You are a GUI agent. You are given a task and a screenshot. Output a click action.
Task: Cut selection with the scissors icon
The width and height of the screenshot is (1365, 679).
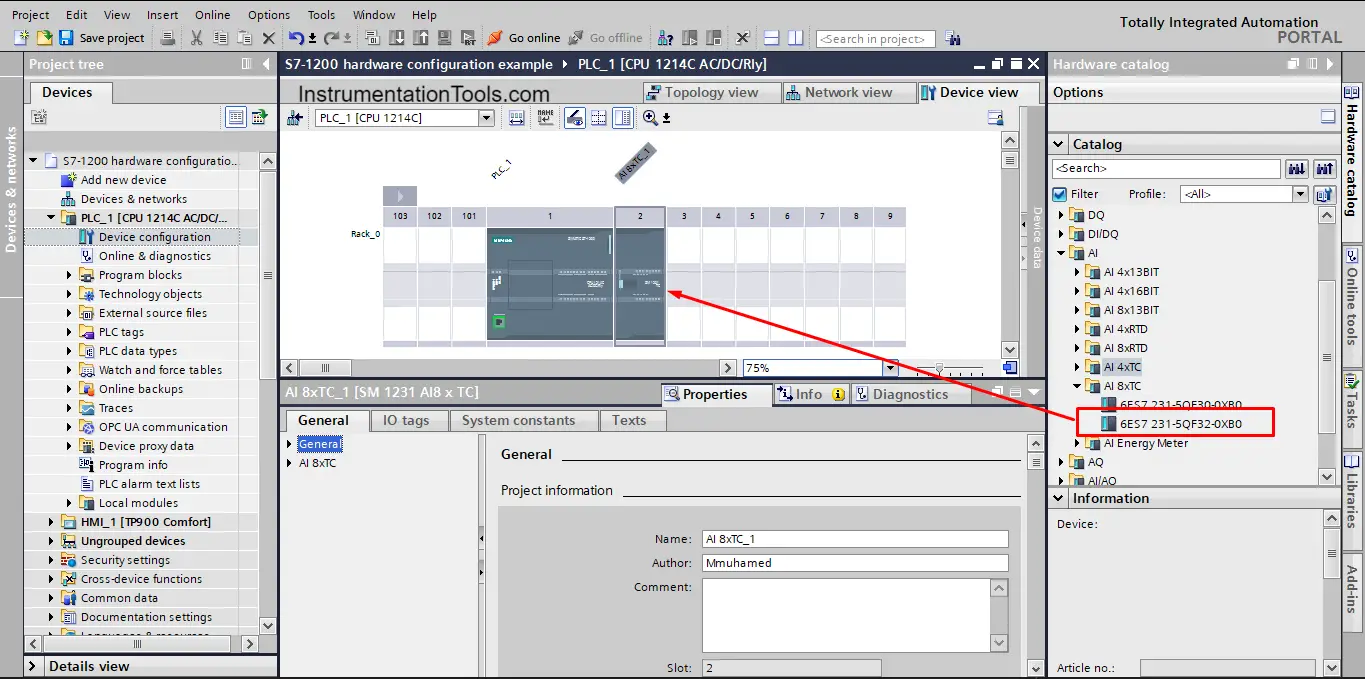[196, 38]
